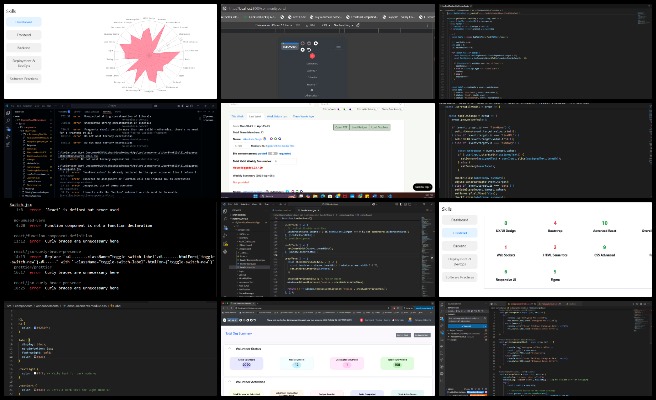This screenshot has width=656, height=400.
Task: Click the user avatar icon in the dashboard header
Action: [410, 320]
